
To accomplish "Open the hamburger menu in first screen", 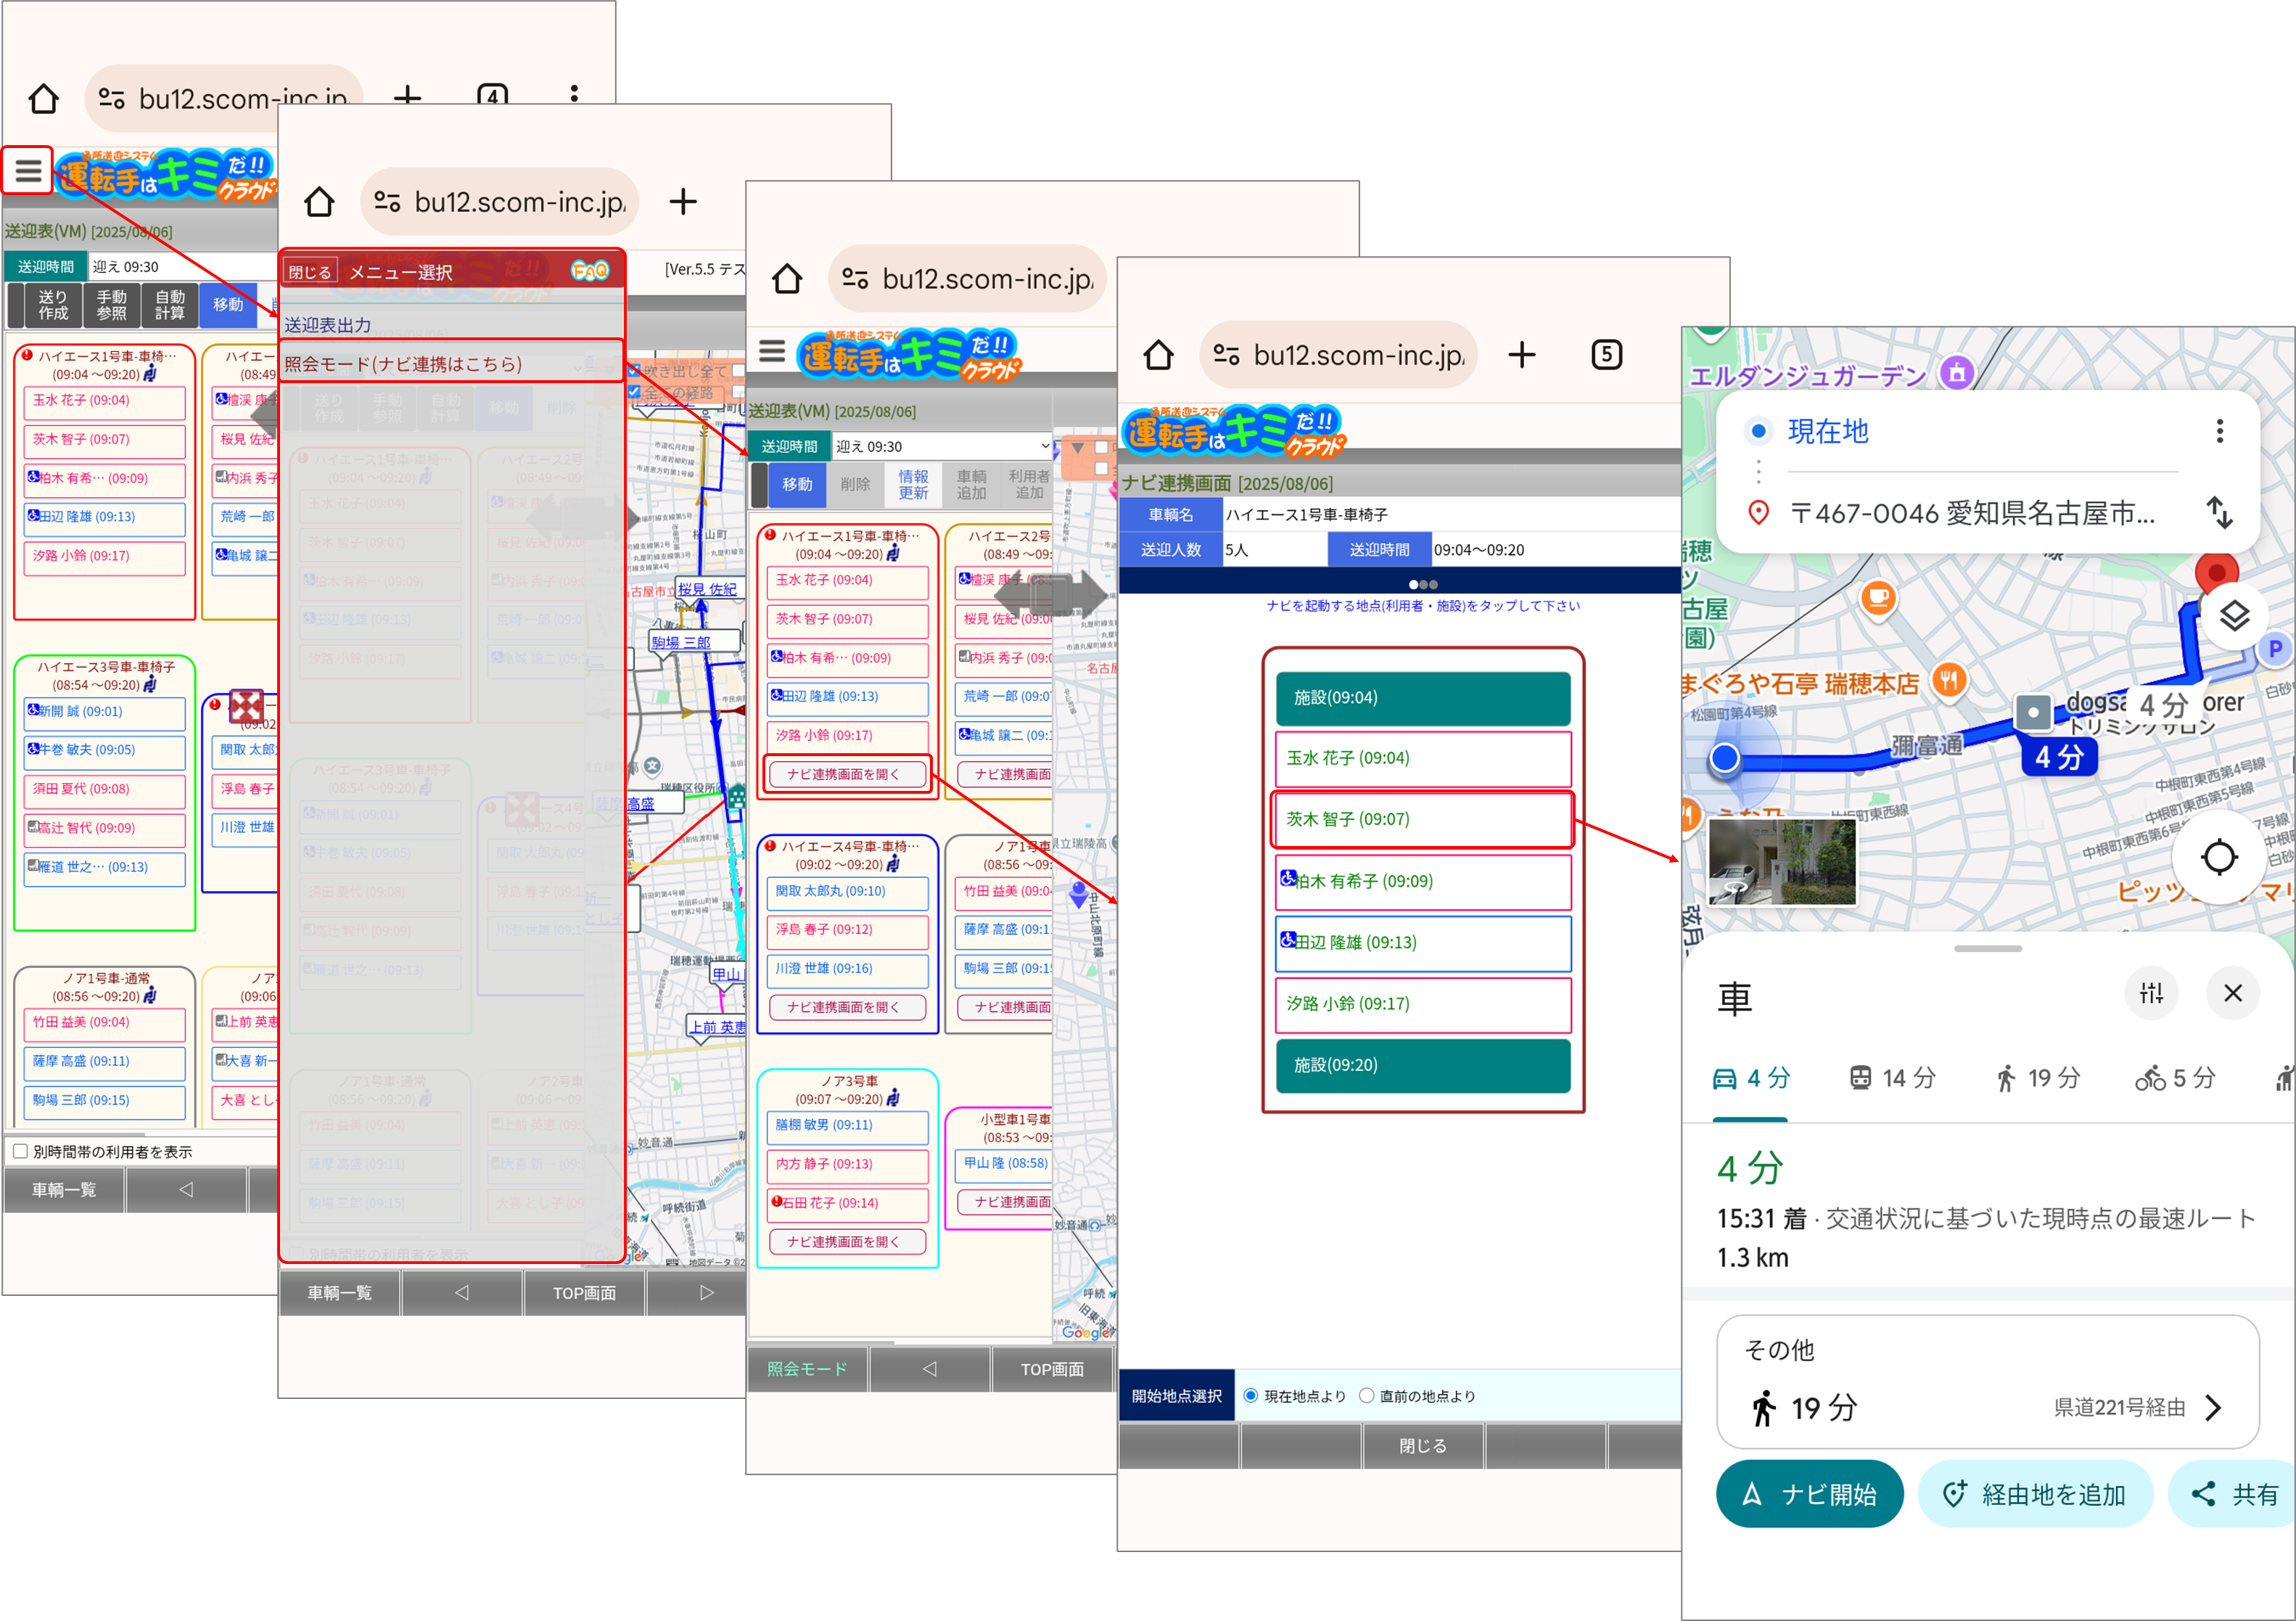I will click(28, 171).
